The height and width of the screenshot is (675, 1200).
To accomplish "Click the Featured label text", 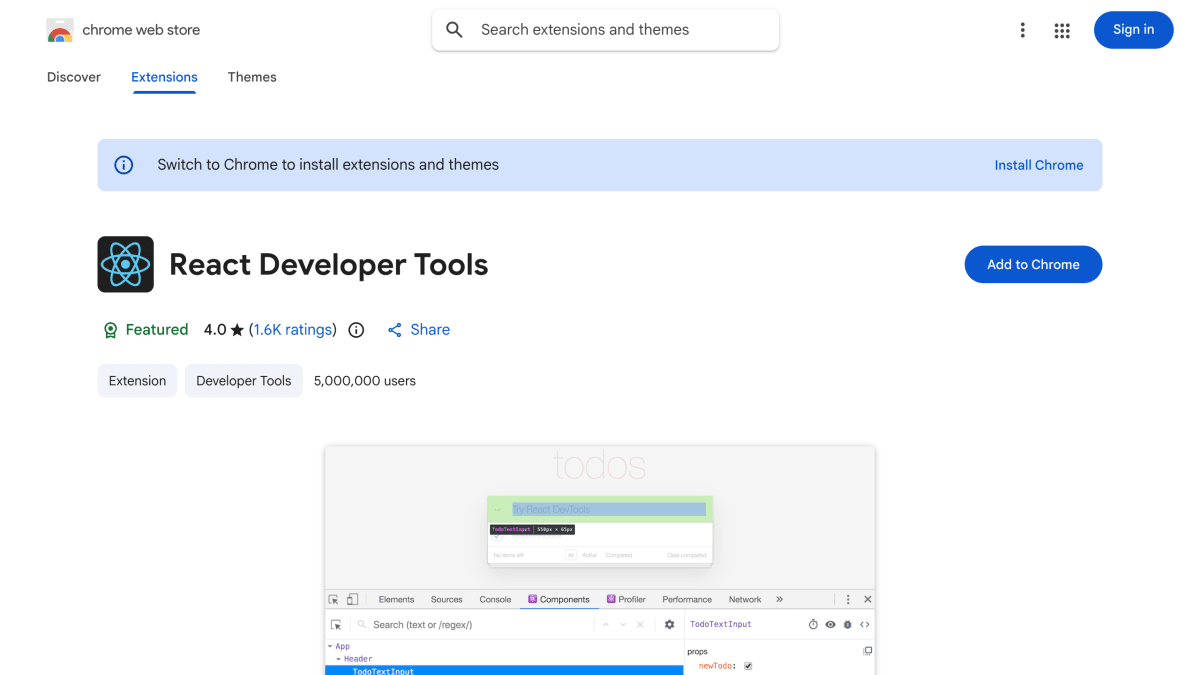I will (x=157, y=330).
